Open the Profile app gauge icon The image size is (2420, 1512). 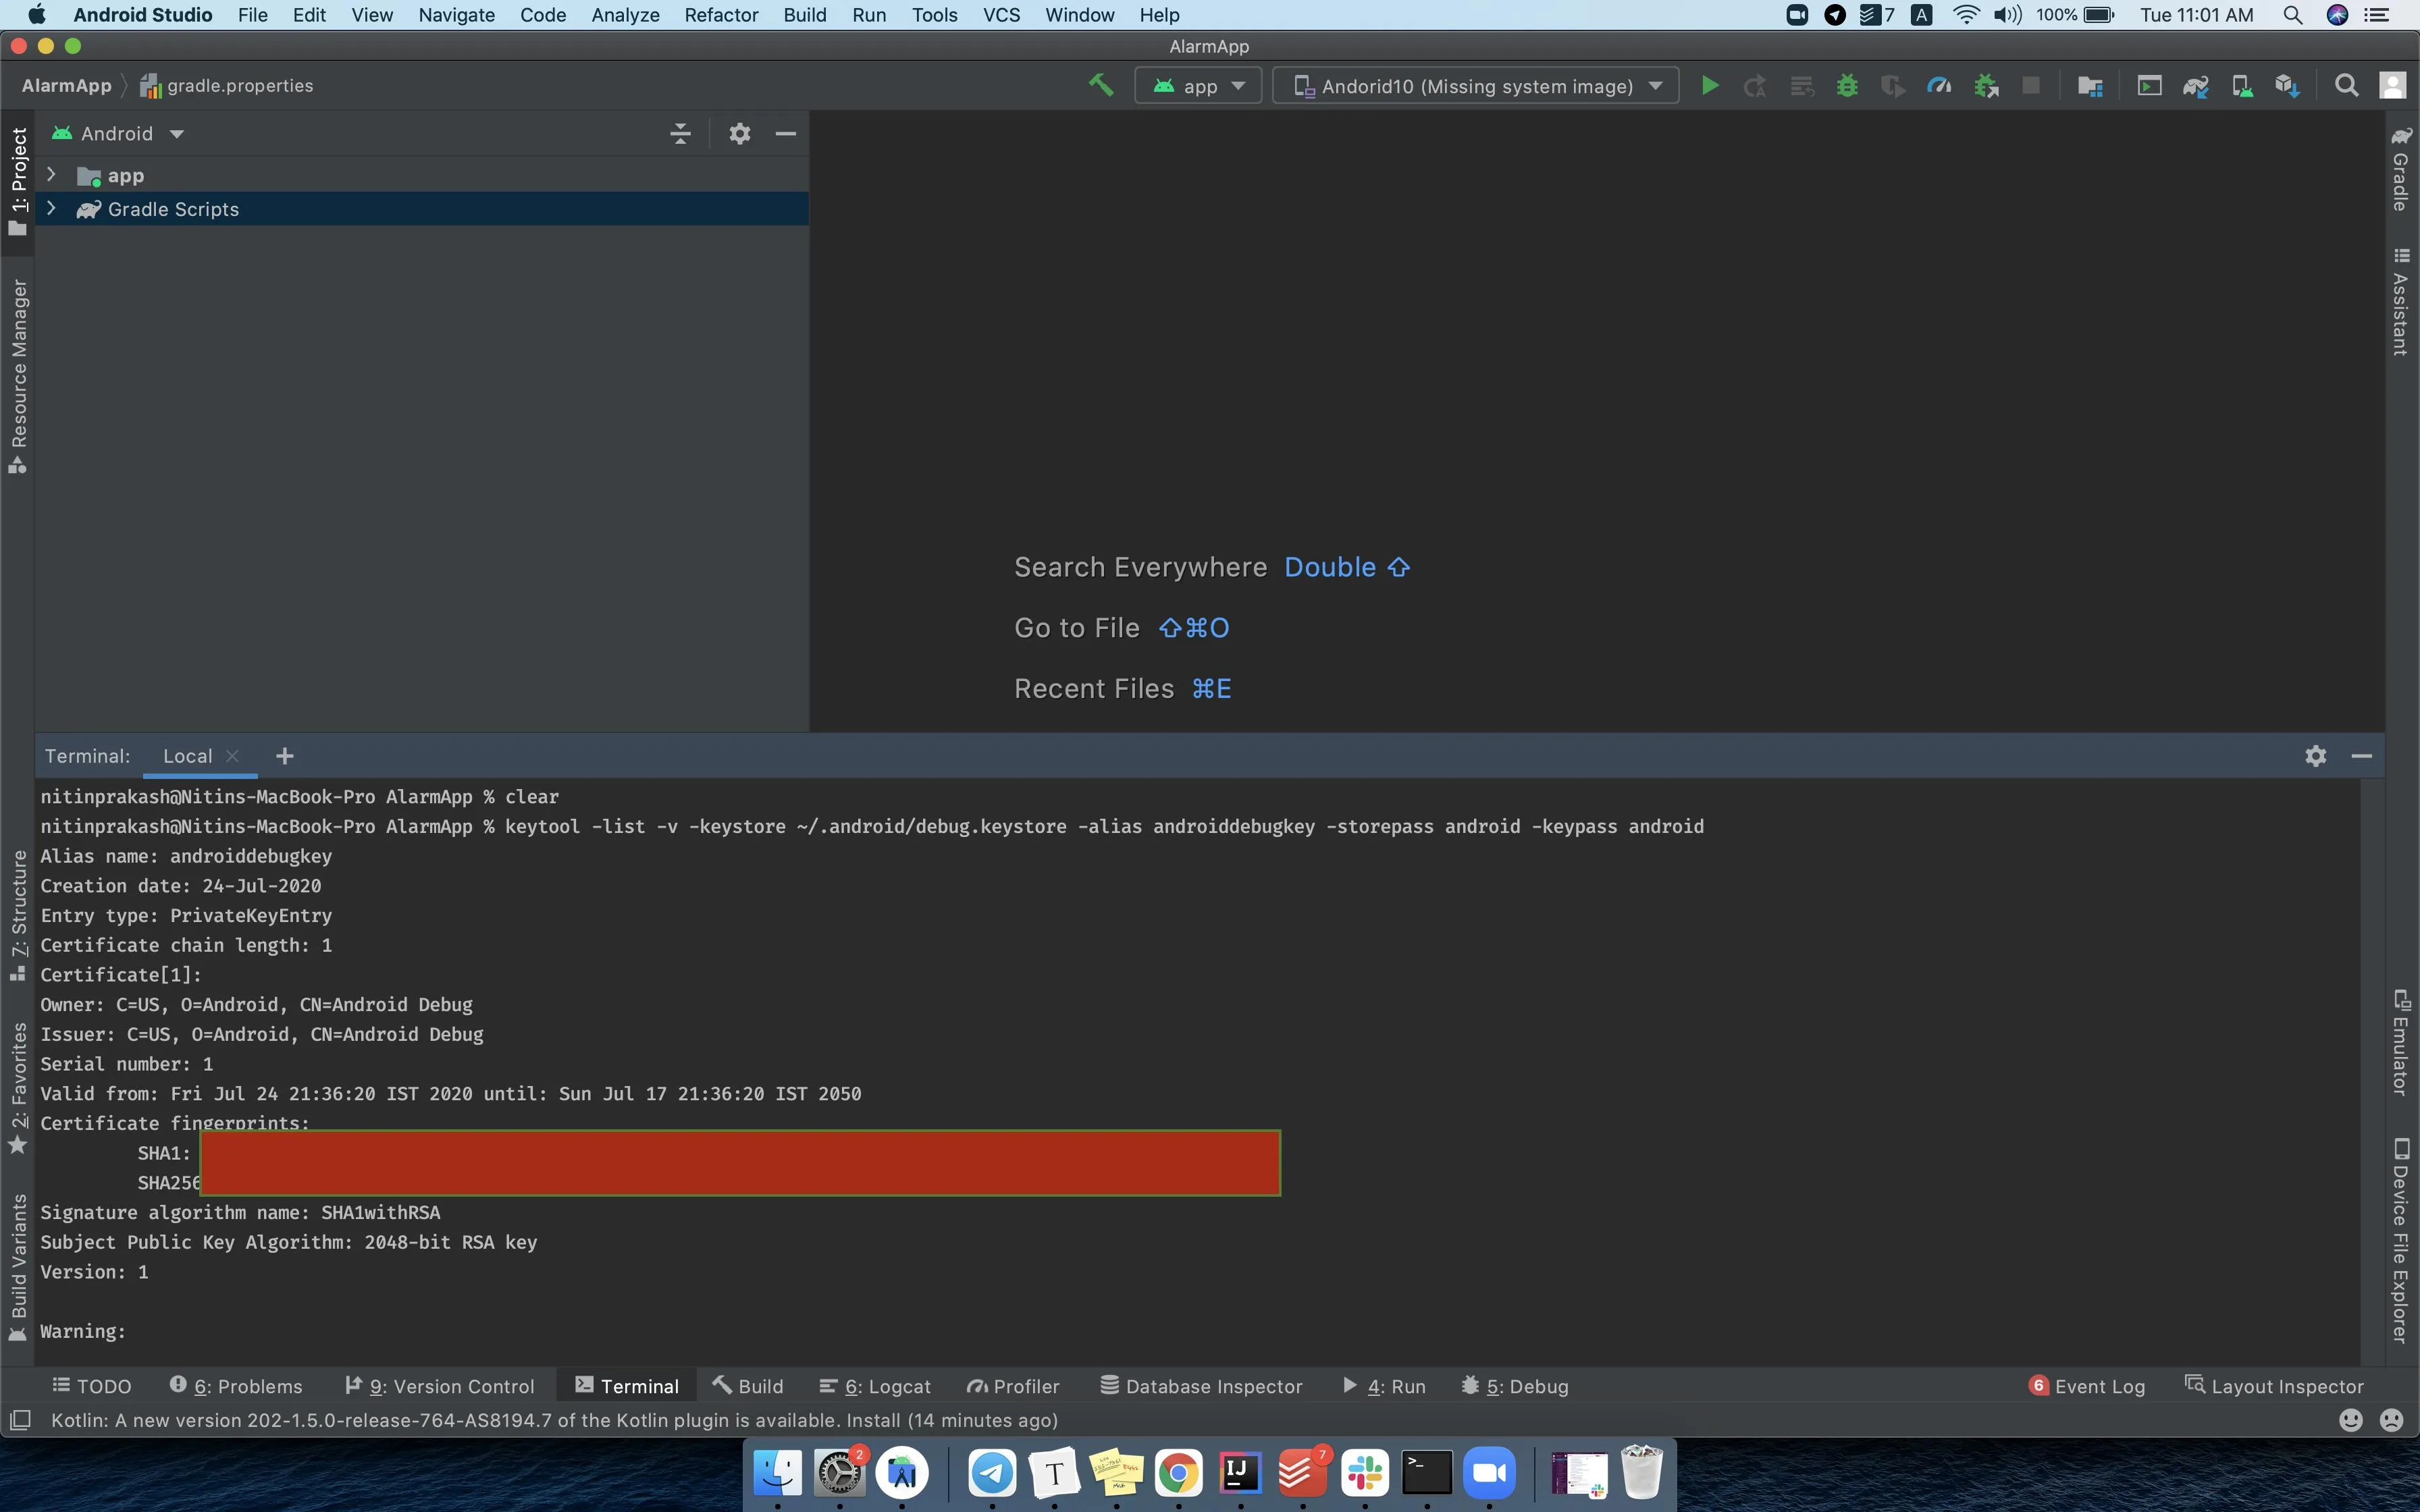click(x=1939, y=86)
